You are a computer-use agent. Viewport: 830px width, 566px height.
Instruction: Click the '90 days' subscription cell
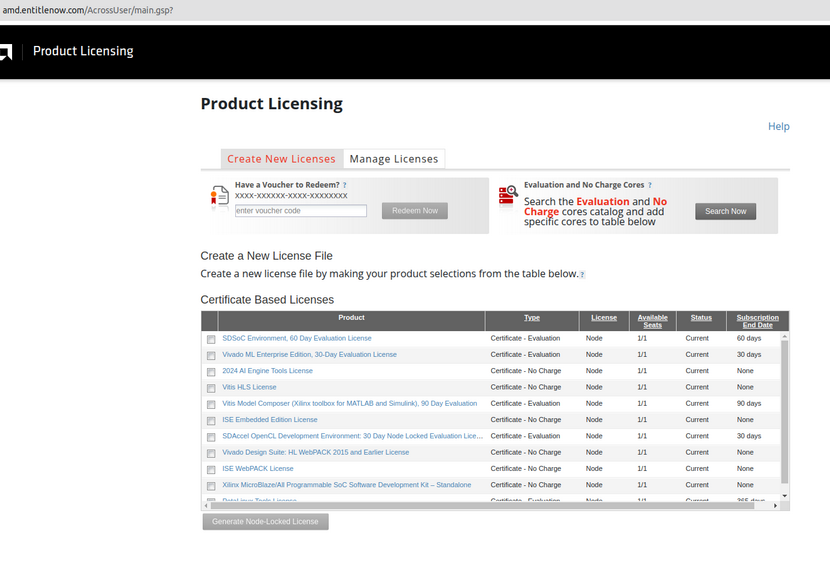coord(749,403)
